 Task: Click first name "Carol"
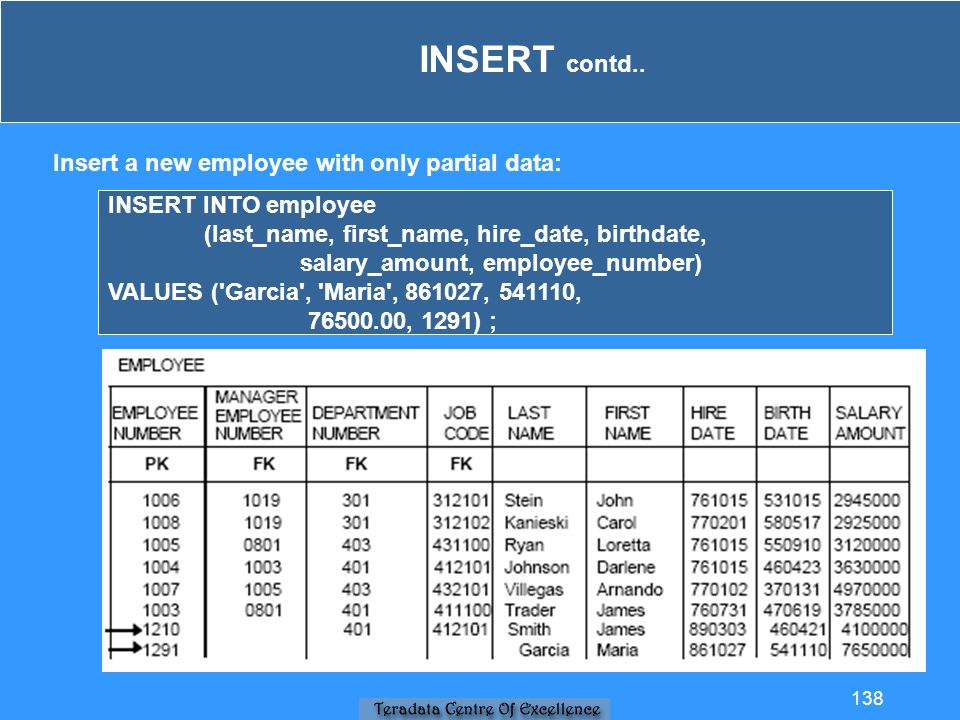click(x=617, y=522)
